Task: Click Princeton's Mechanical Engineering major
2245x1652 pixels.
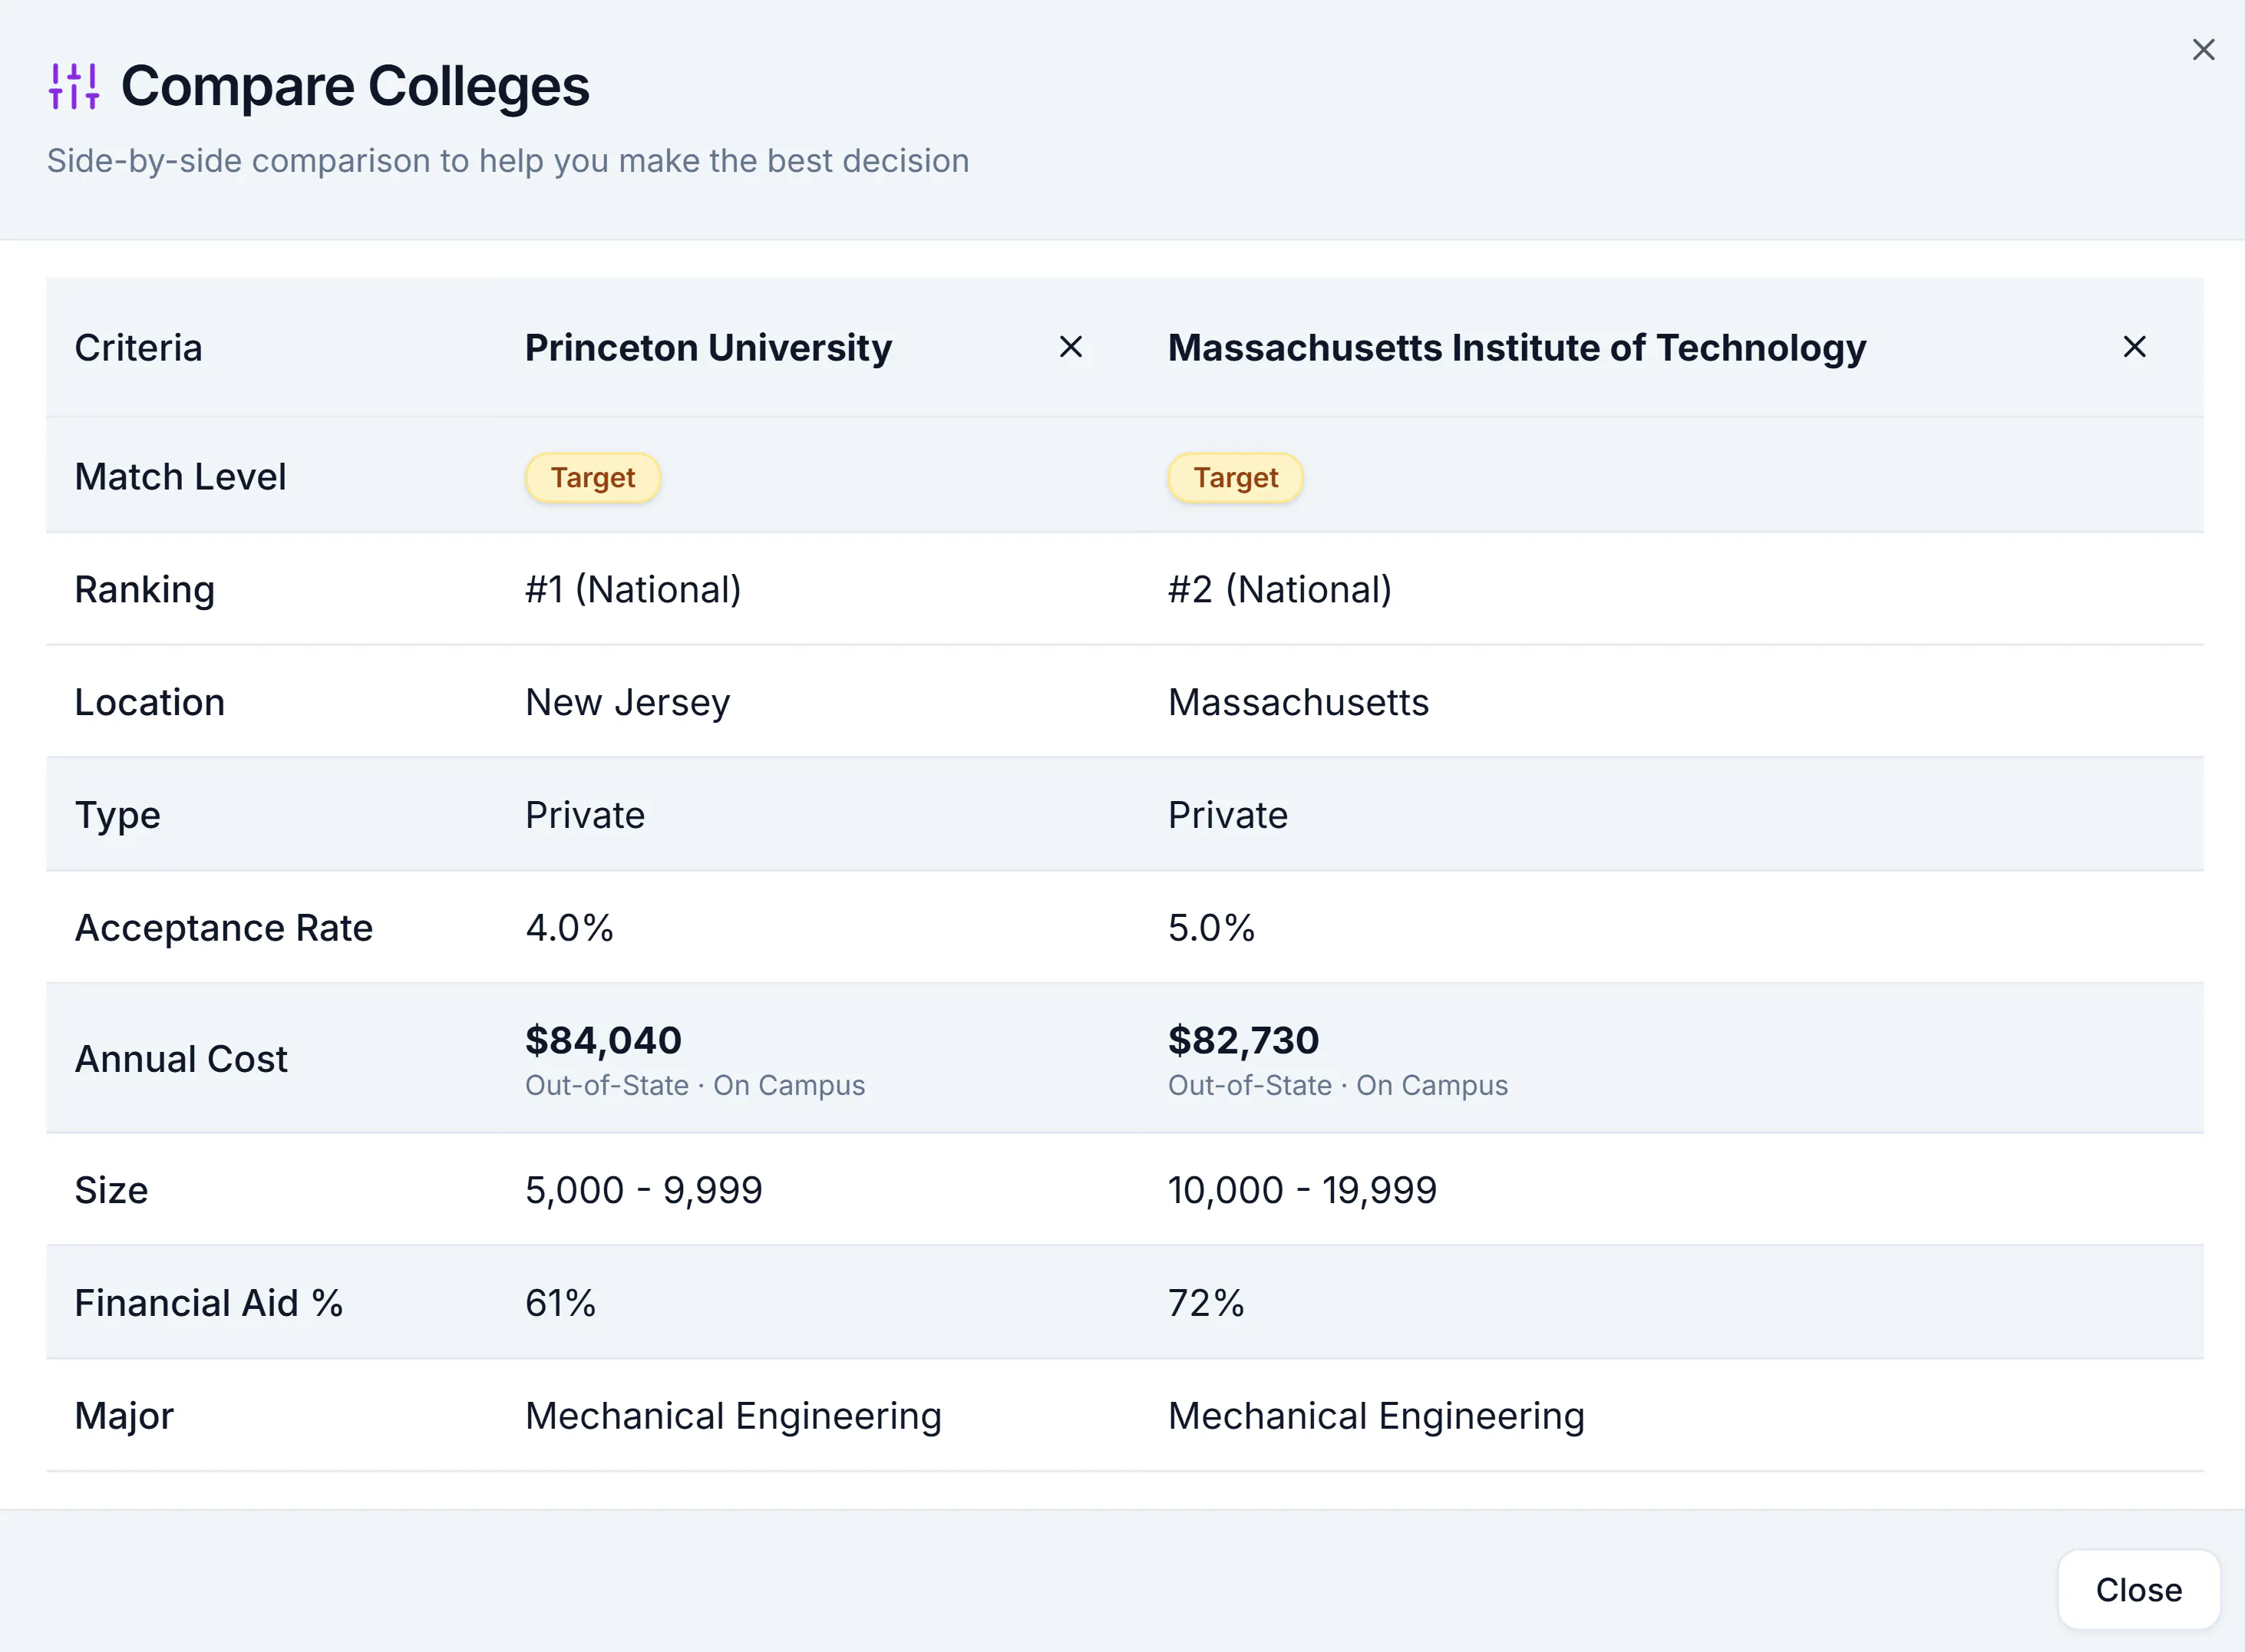Action: coord(734,1417)
